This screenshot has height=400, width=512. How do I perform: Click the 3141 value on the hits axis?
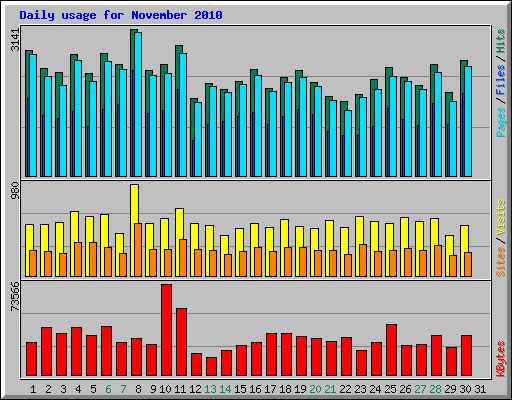pyautogui.click(x=15, y=40)
